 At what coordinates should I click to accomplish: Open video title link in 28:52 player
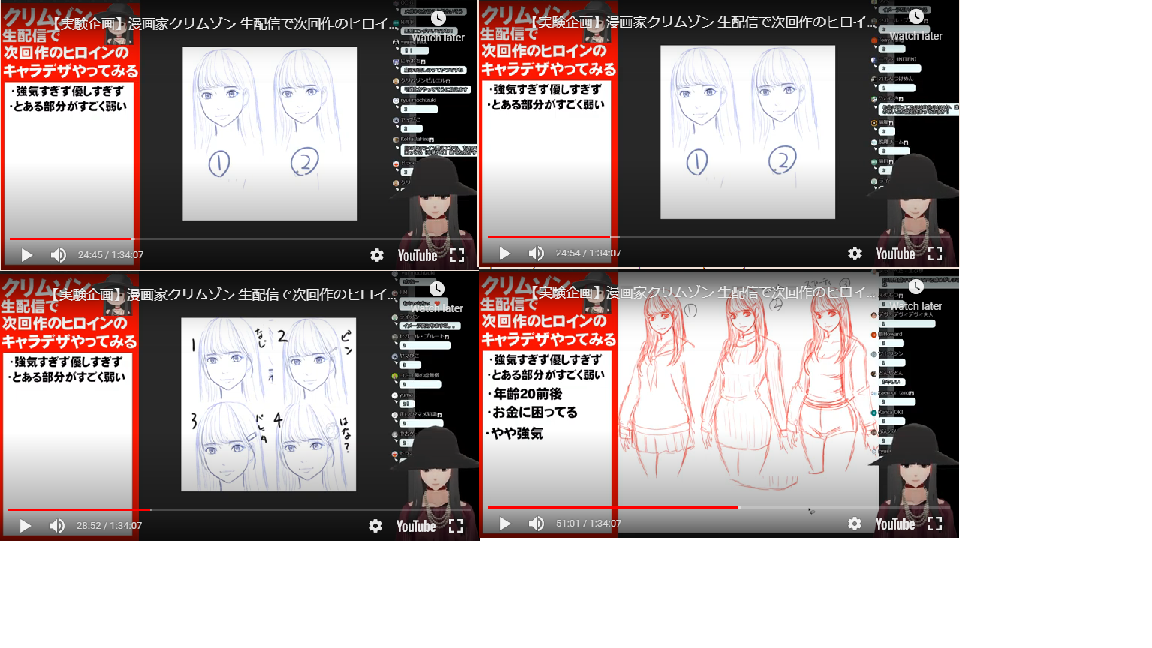point(223,295)
